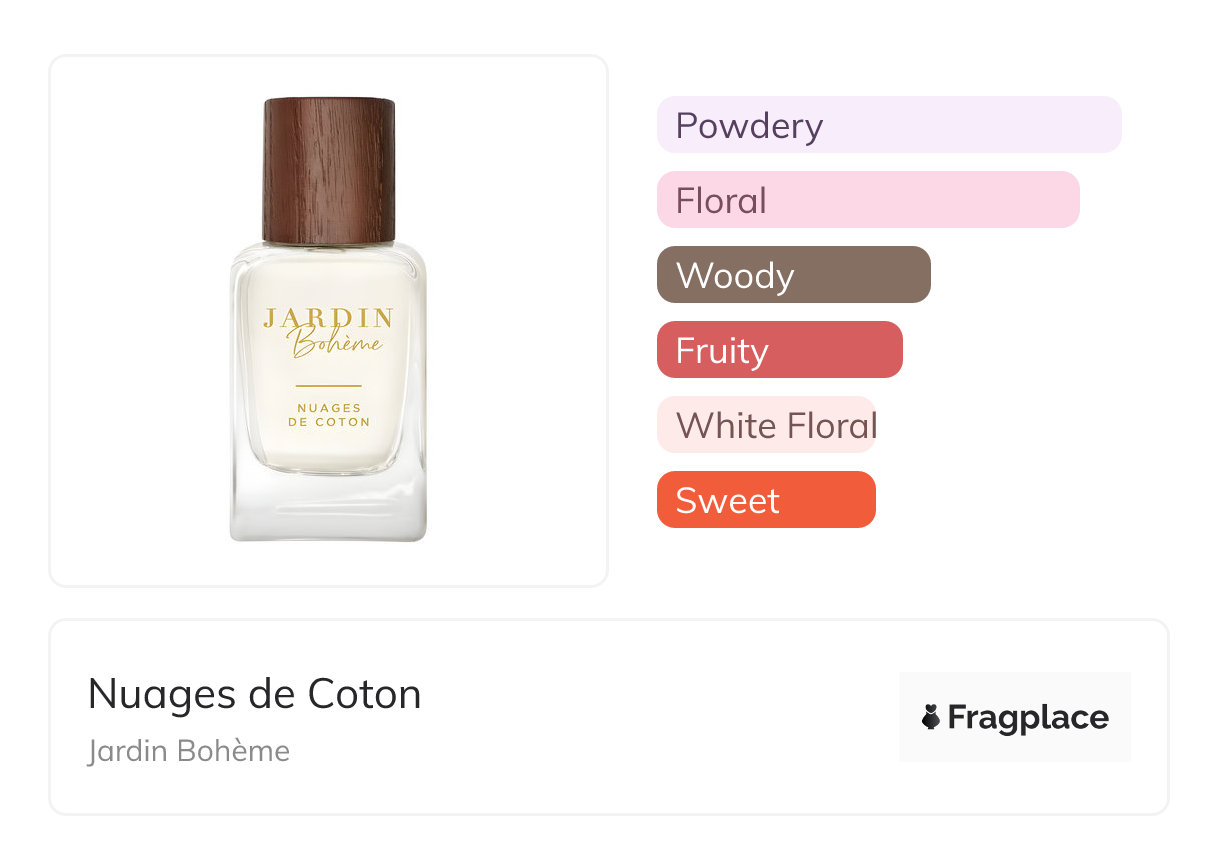The height and width of the screenshot is (864, 1218).
Task: Select the pink Floral accord bar
Action: point(868,200)
